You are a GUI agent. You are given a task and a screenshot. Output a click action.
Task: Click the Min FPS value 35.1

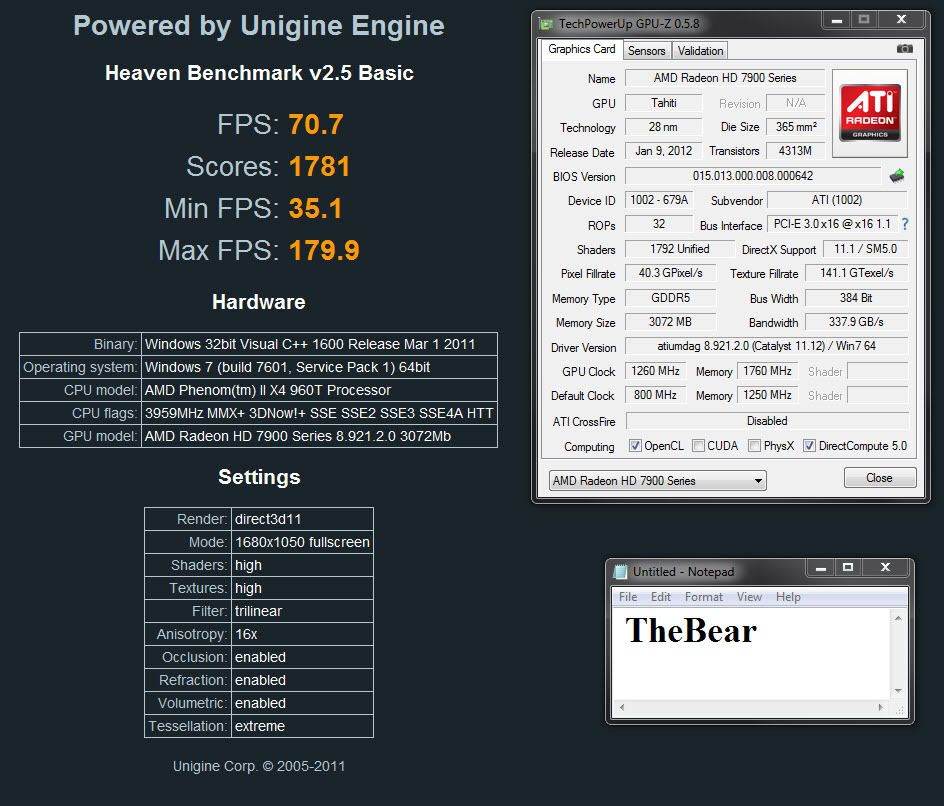coord(315,209)
